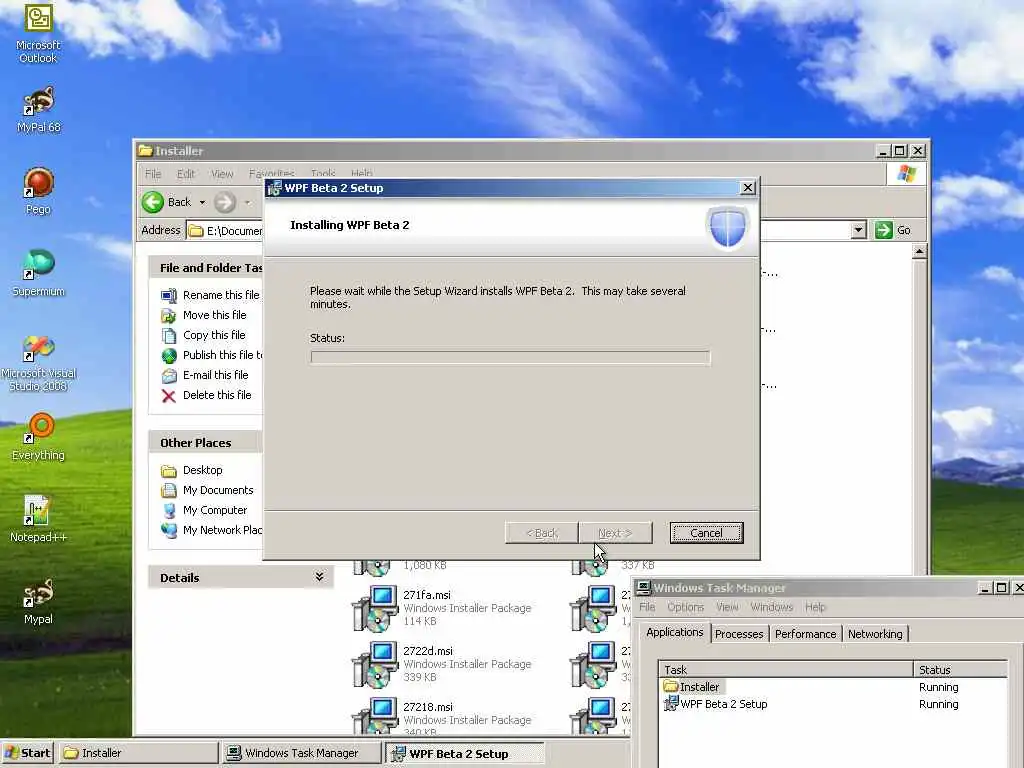1024x768 pixels.
Task: Open the Microsoft Outlook desktop icon
Action: click(x=38, y=33)
